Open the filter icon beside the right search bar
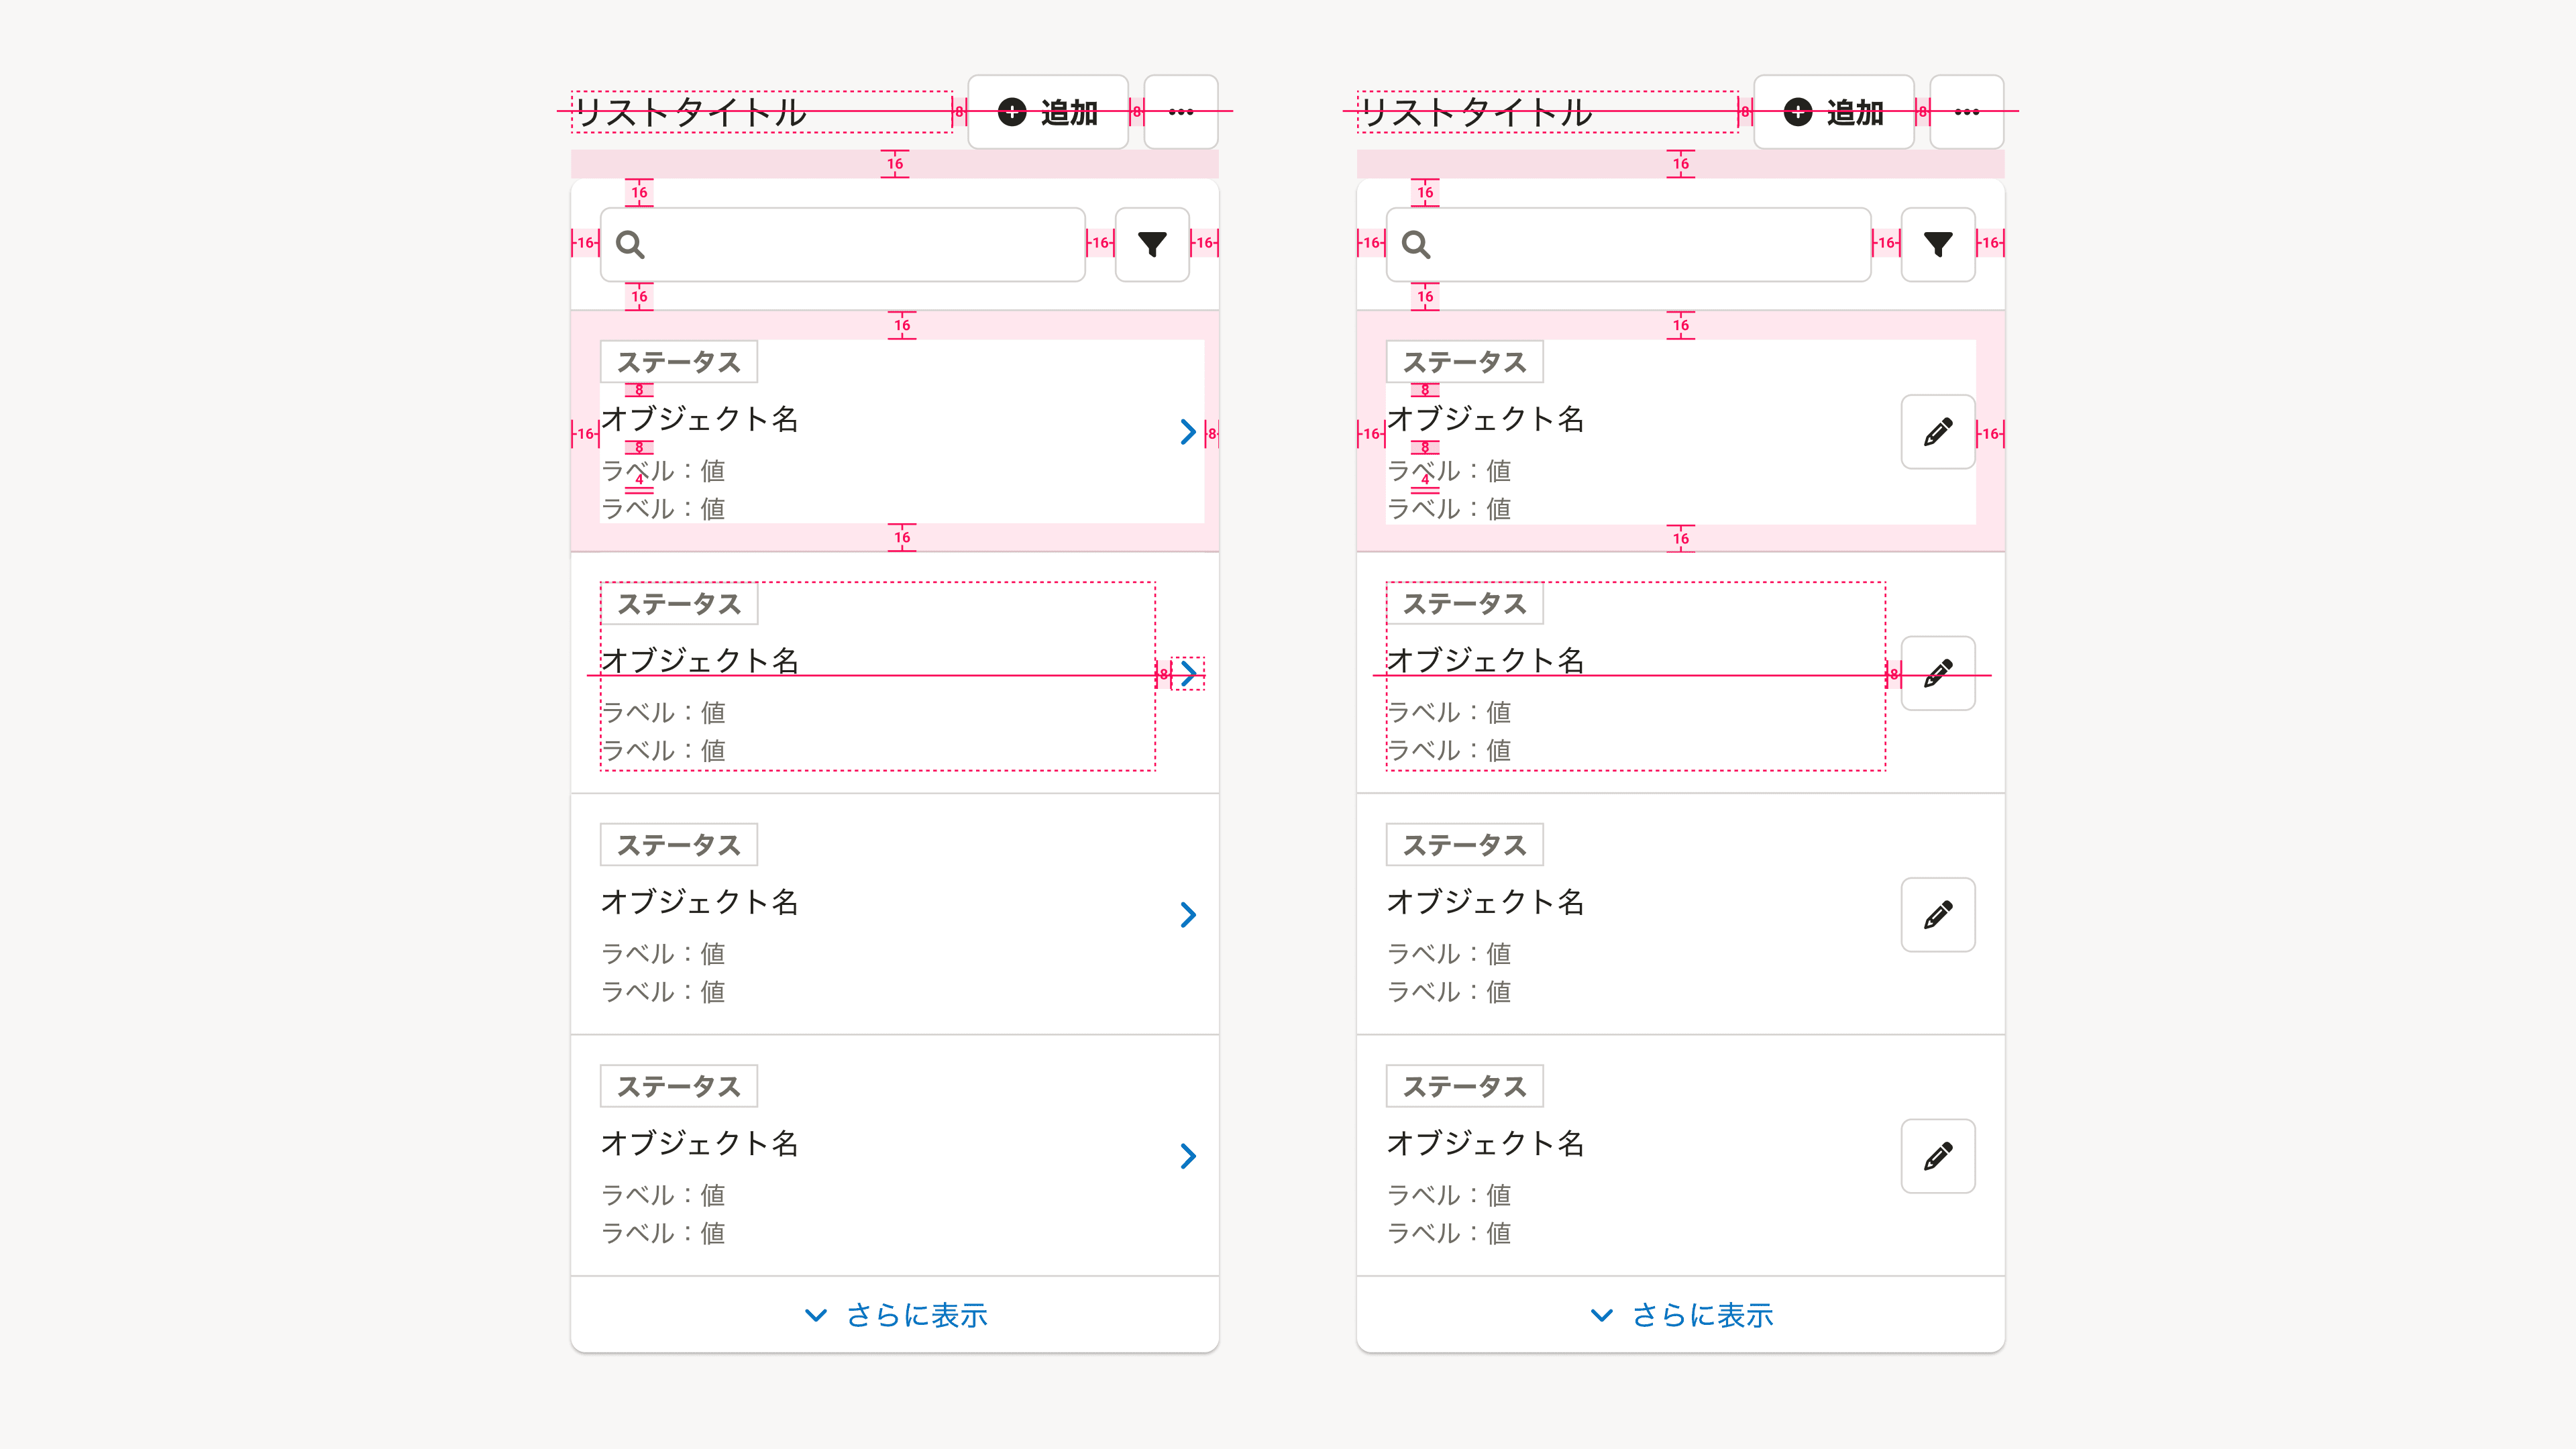Image resolution: width=2576 pixels, height=1449 pixels. tap(1938, 244)
